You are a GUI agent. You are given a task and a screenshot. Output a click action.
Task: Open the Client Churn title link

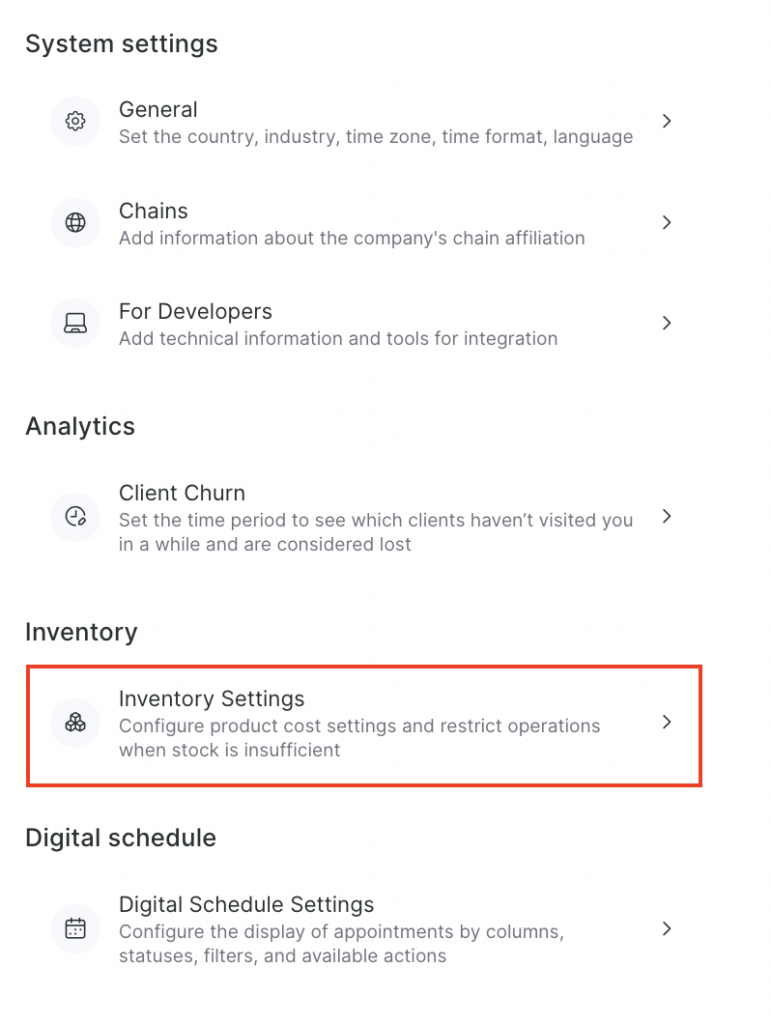point(182,493)
